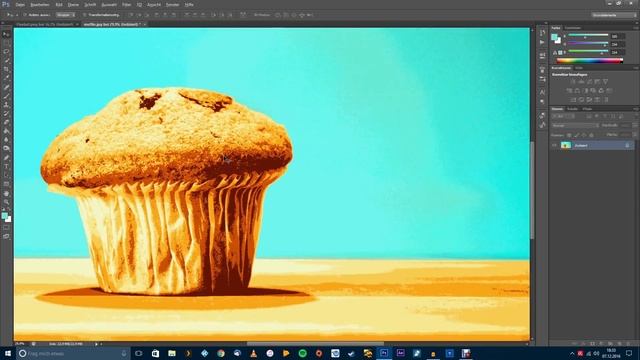Hide the Hintergrund layer via its eye icon
The image size is (640, 360).
pyautogui.click(x=554, y=145)
